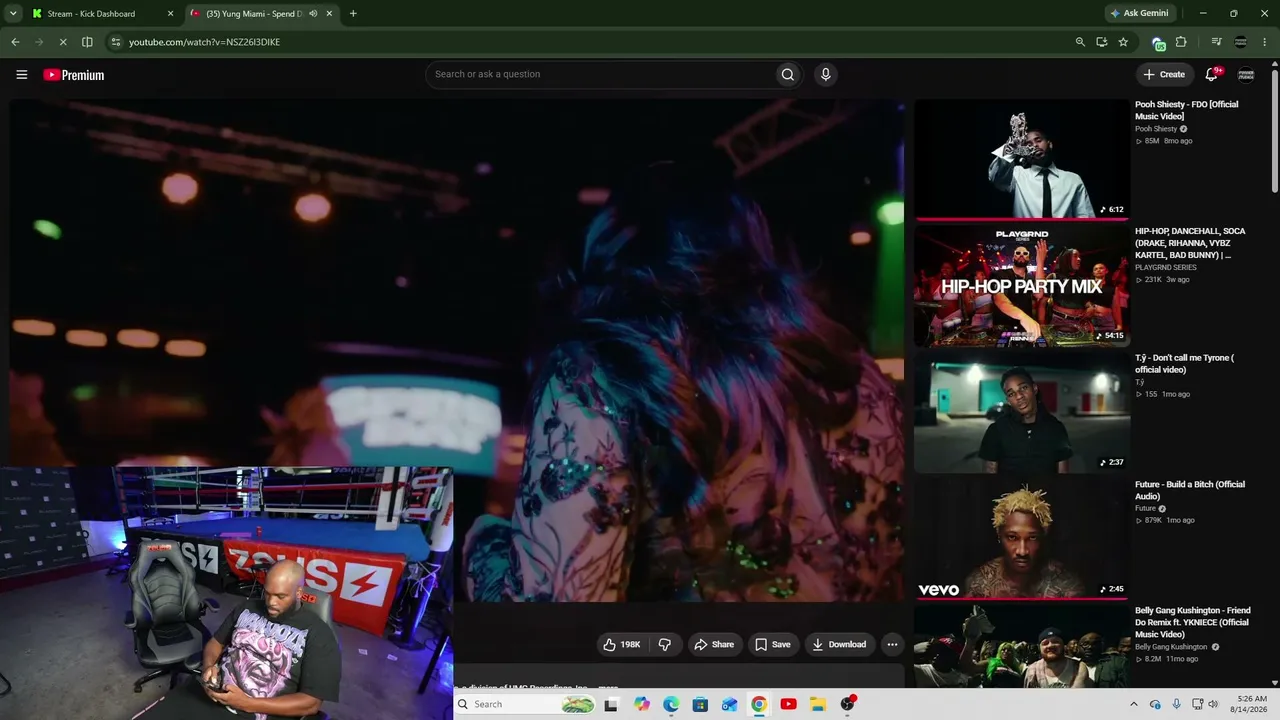Viewport: 1280px width, 720px height.
Task: Click the Create button
Action: point(1164,74)
